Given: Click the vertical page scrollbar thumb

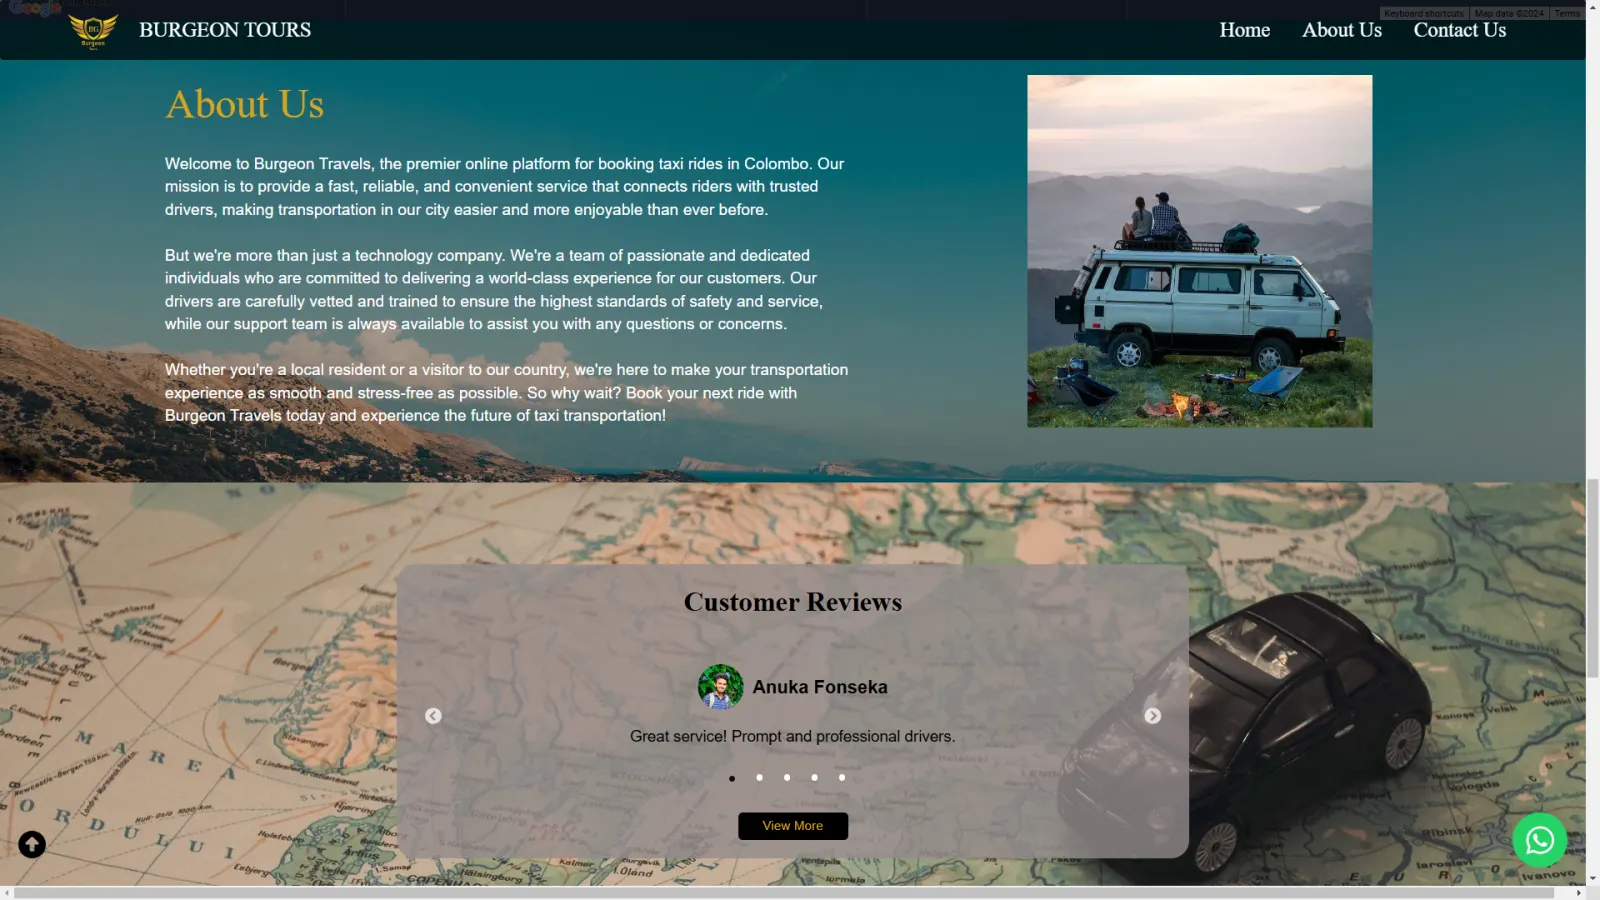Looking at the screenshot, I should click(x=1592, y=578).
